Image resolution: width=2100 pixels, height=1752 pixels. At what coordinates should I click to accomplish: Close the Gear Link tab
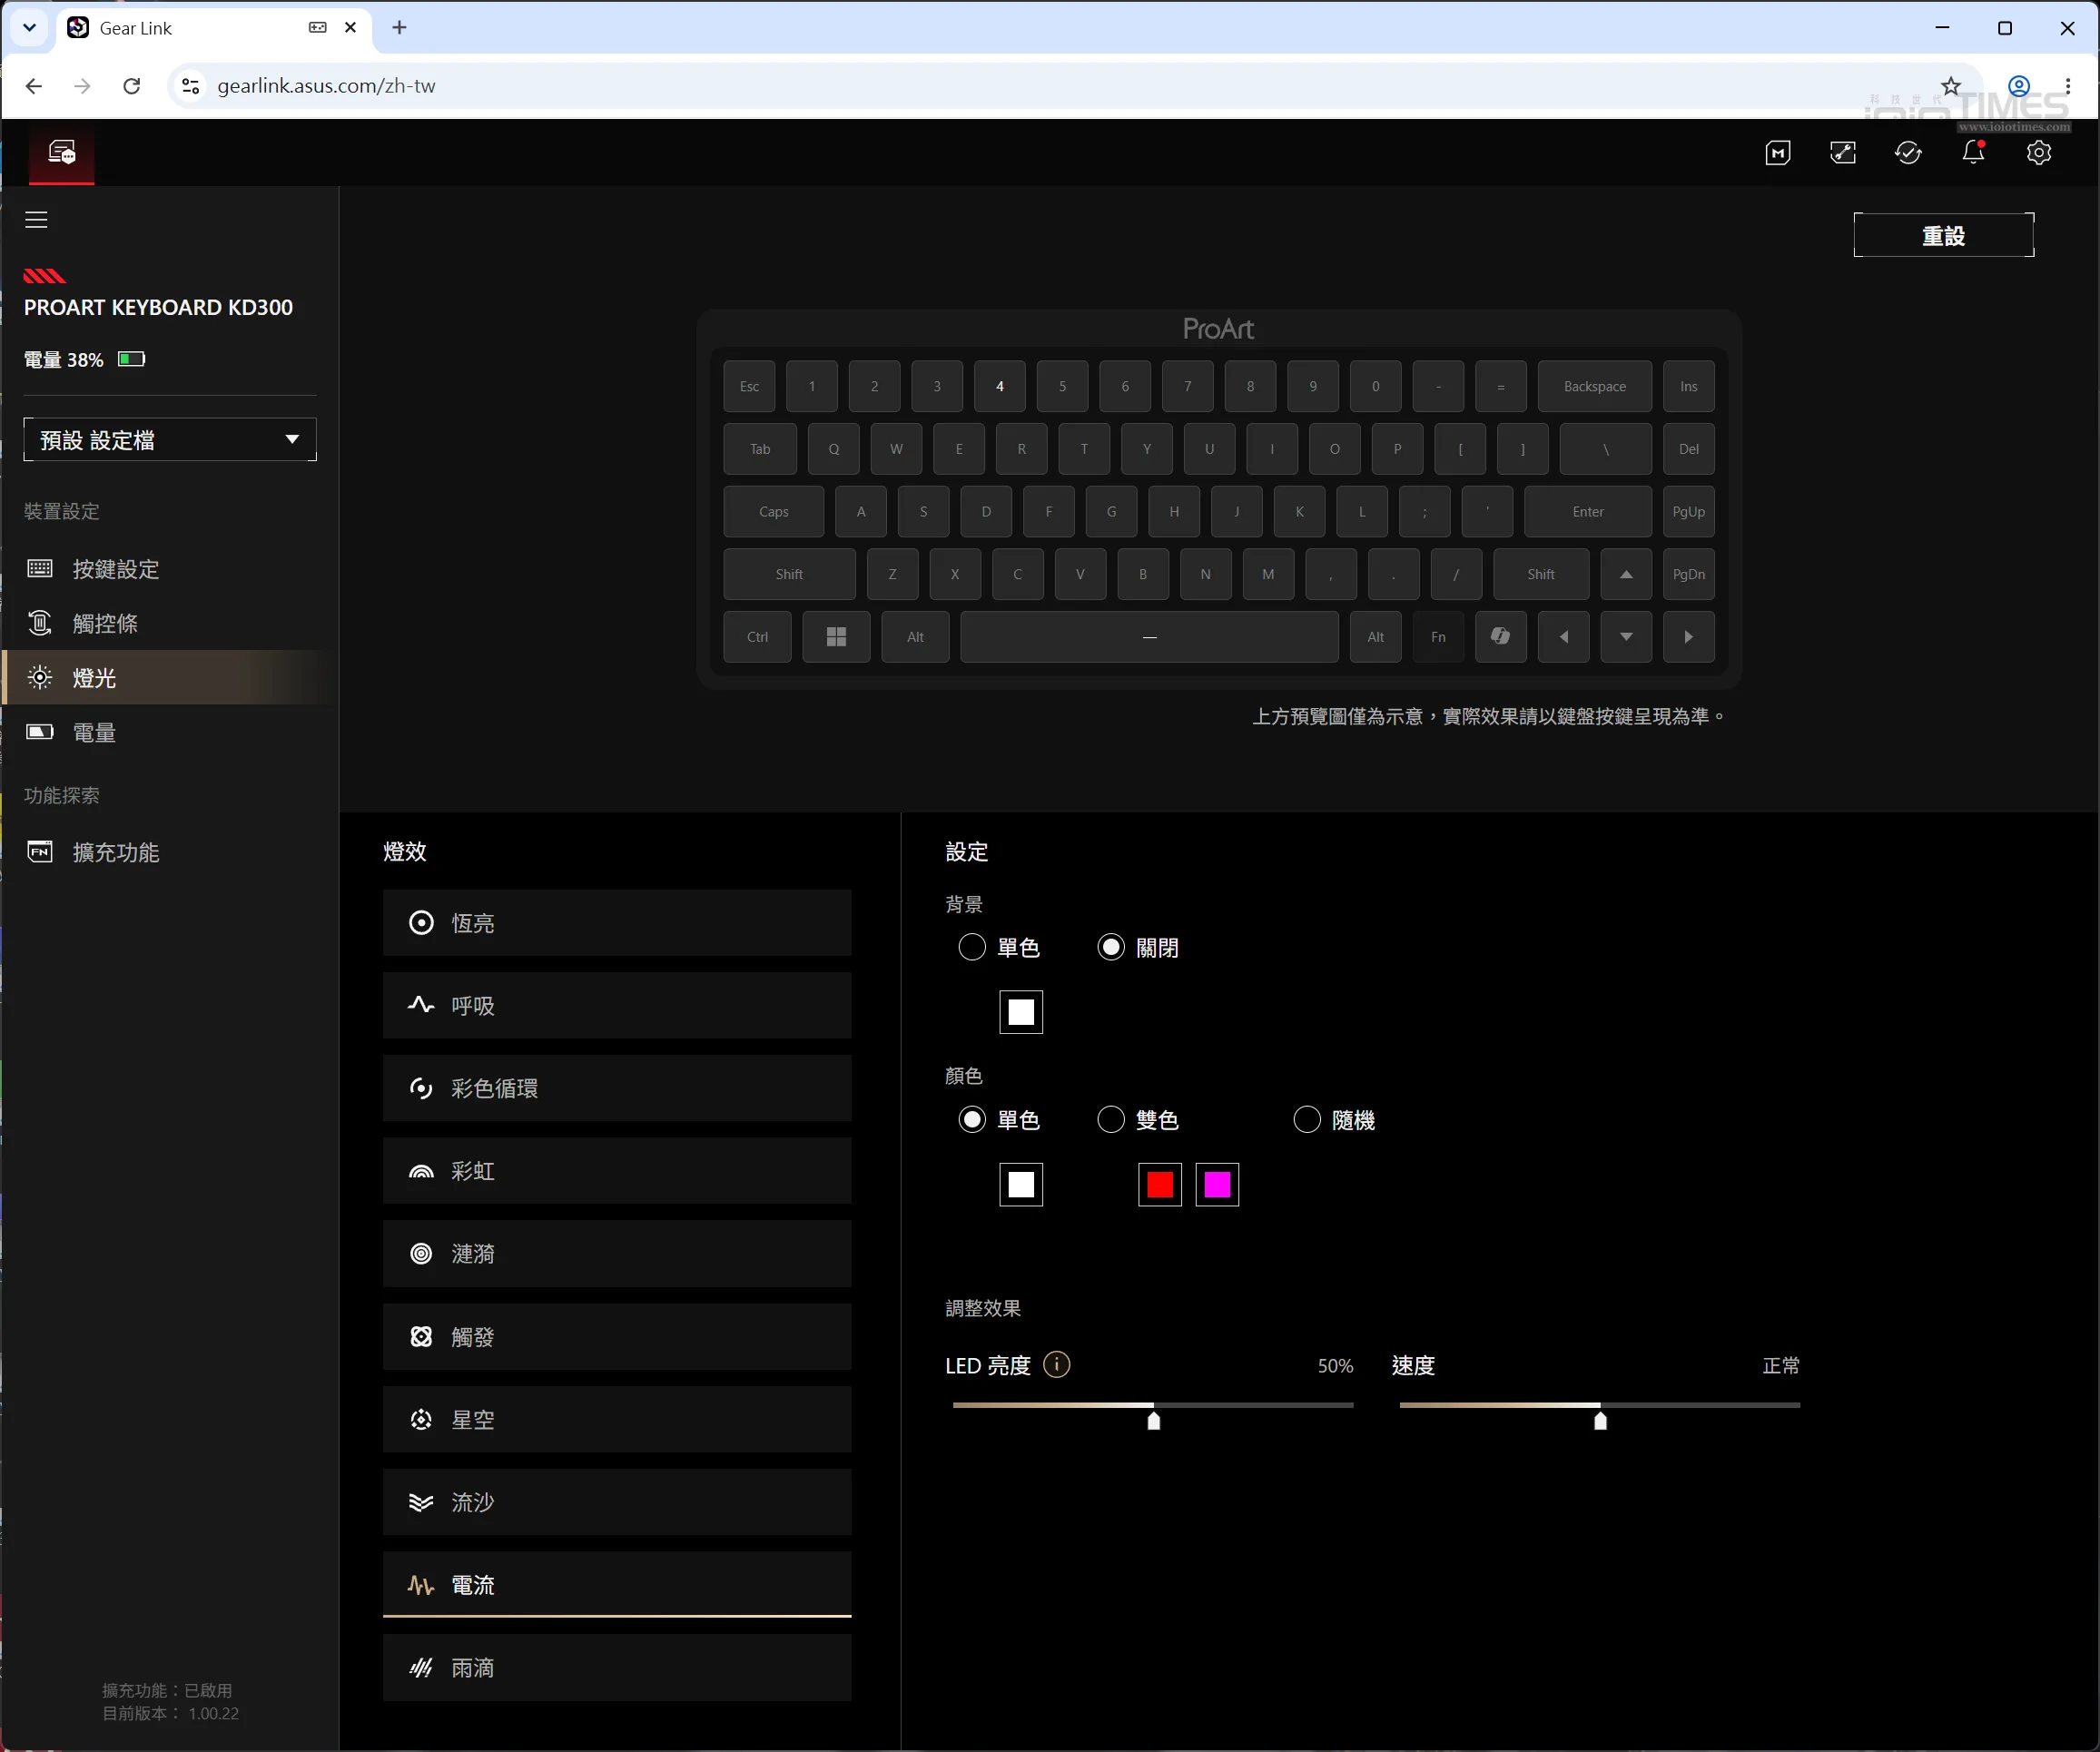350,28
